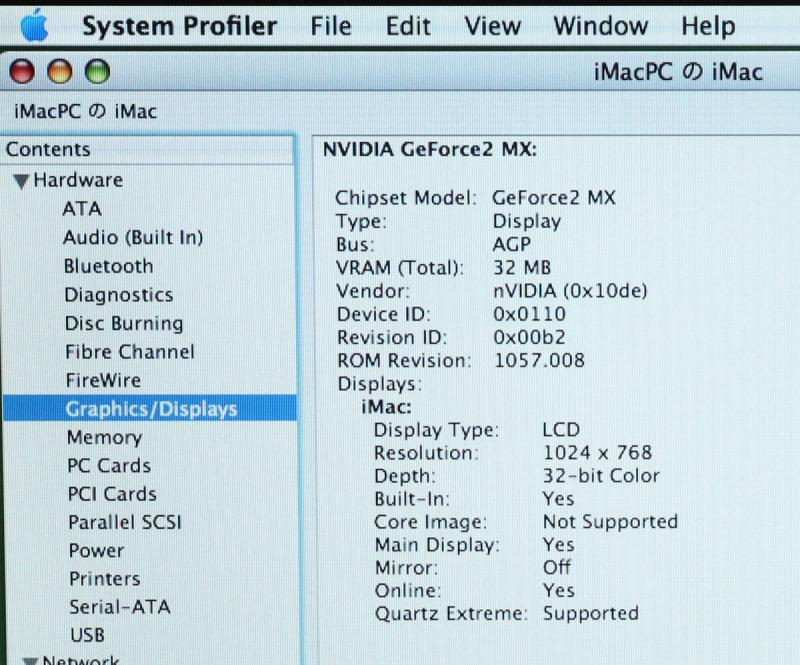Select FireWire in the sidebar
Image resolution: width=800 pixels, height=665 pixels.
(x=103, y=380)
